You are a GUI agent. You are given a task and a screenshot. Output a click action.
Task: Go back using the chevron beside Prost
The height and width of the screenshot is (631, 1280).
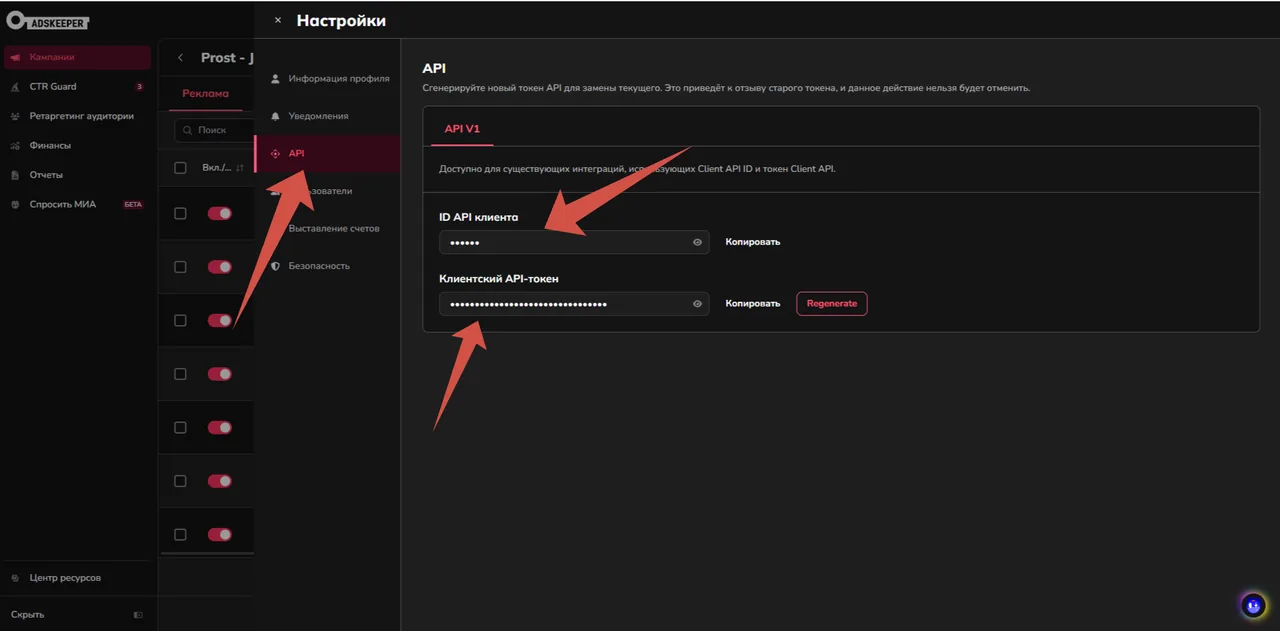[180, 58]
